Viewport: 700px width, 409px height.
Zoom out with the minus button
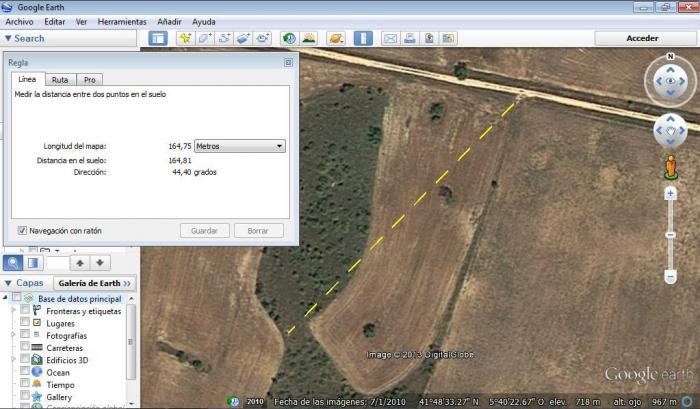tap(670, 277)
